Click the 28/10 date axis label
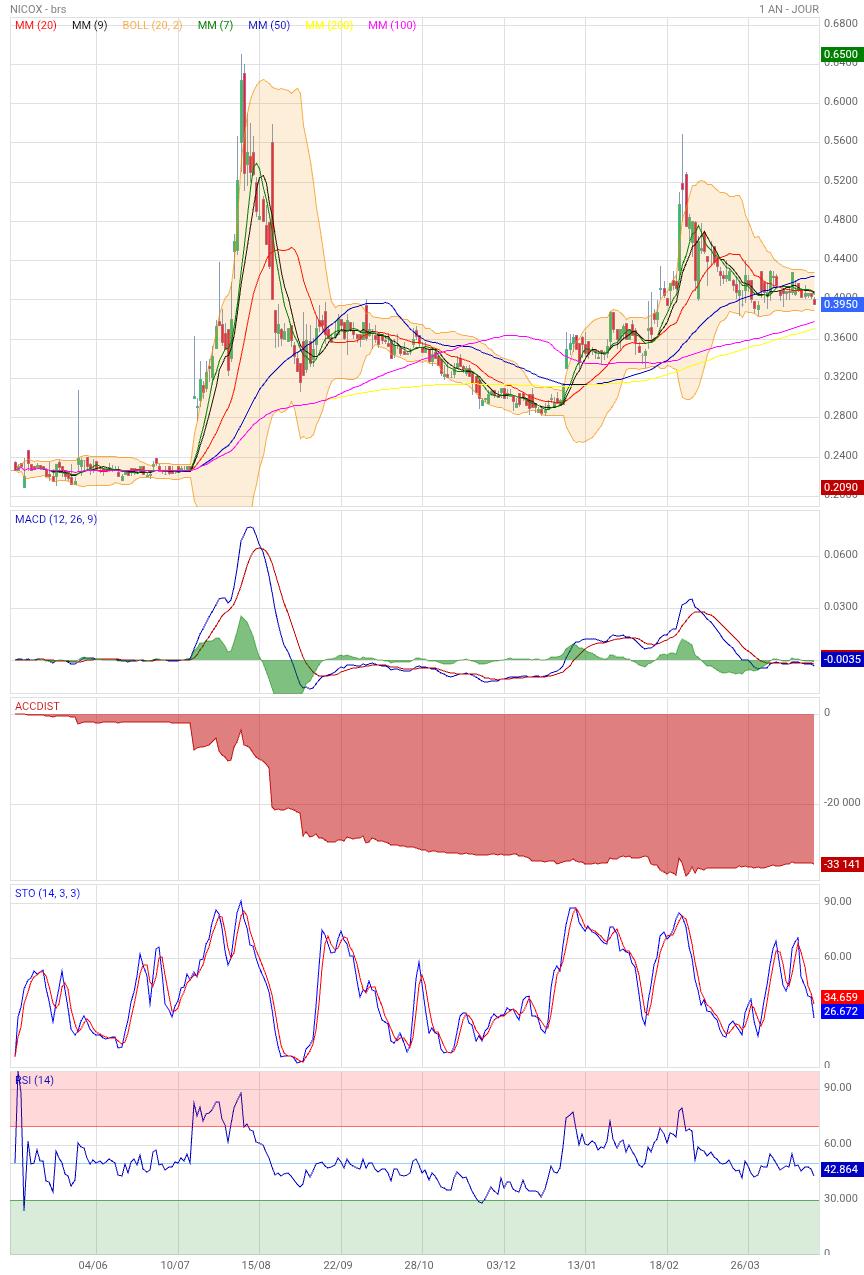864x1275 pixels. [419, 1265]
